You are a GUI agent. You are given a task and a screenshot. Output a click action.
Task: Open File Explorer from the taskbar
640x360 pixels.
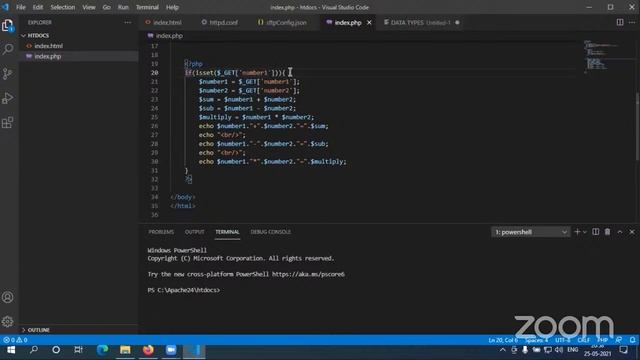pos(125,350)
